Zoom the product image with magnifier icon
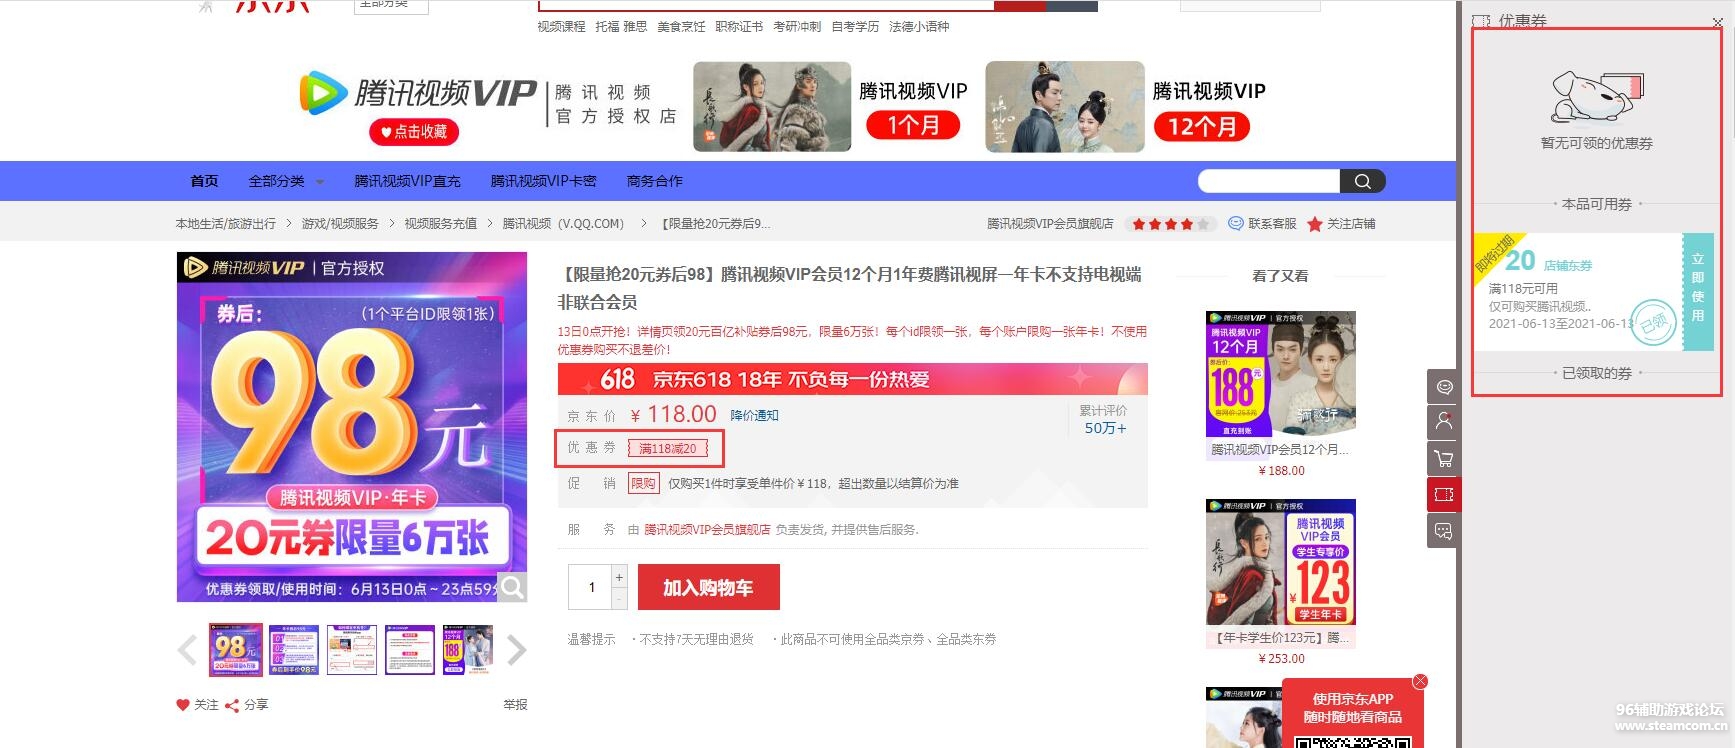The width and height of the screenshot is (1735, 748). pyautogui.click(x=512, y=587)
